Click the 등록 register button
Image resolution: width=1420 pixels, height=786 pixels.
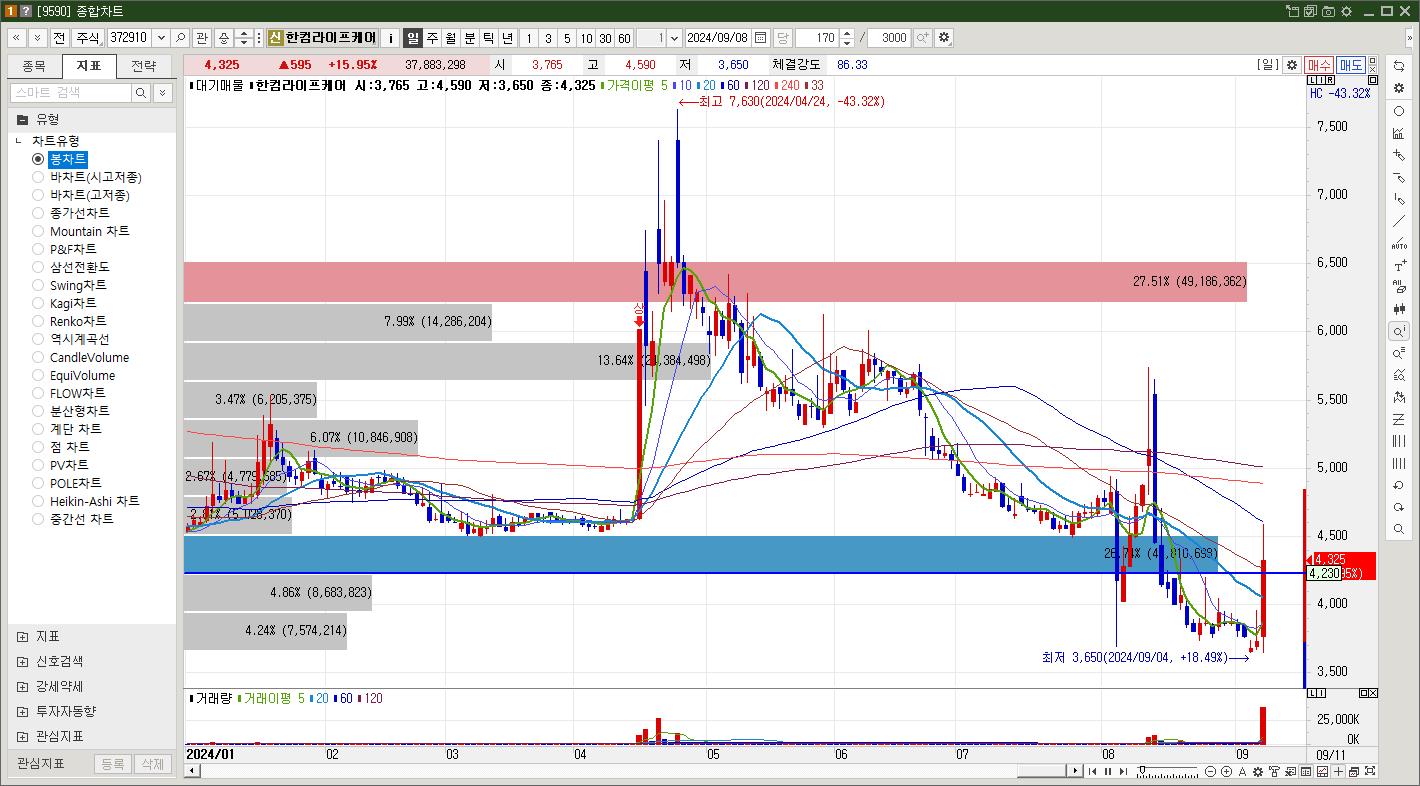112,764
